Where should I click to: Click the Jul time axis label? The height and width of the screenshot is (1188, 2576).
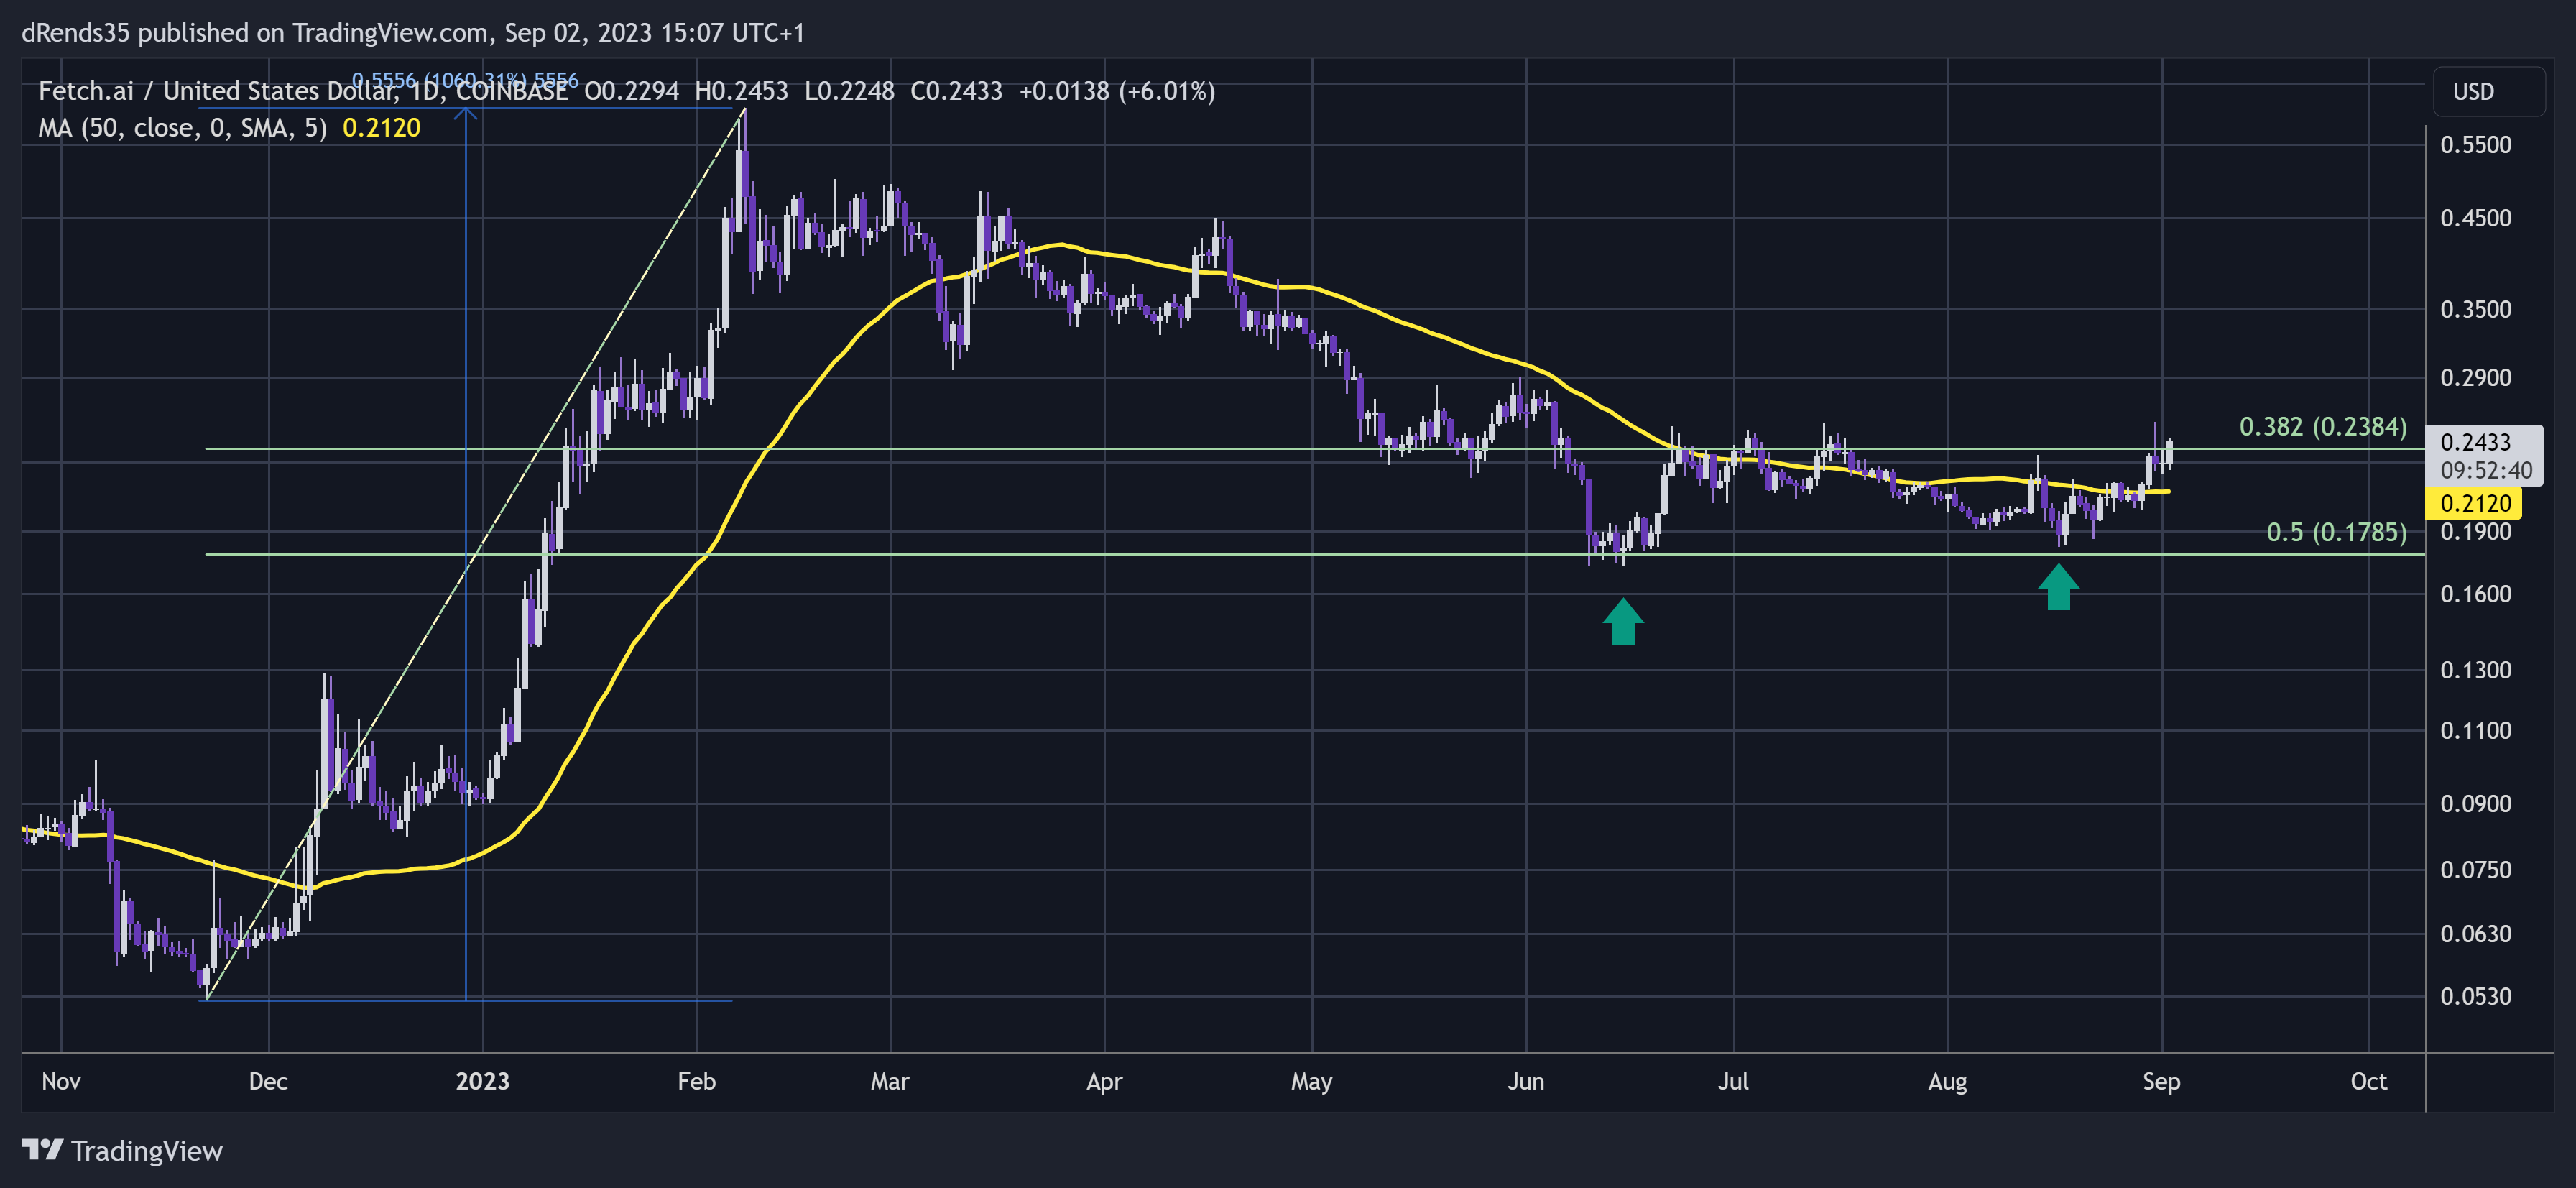pos(1733,1082)
